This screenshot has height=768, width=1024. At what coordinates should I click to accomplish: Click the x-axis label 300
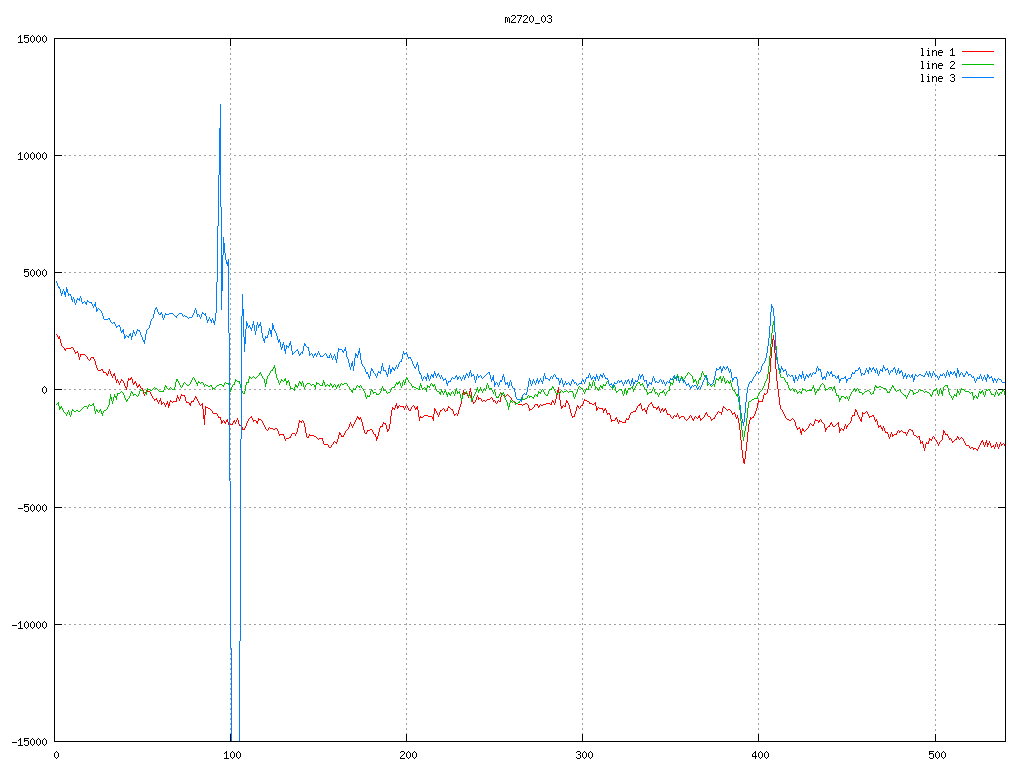point(584,756)
